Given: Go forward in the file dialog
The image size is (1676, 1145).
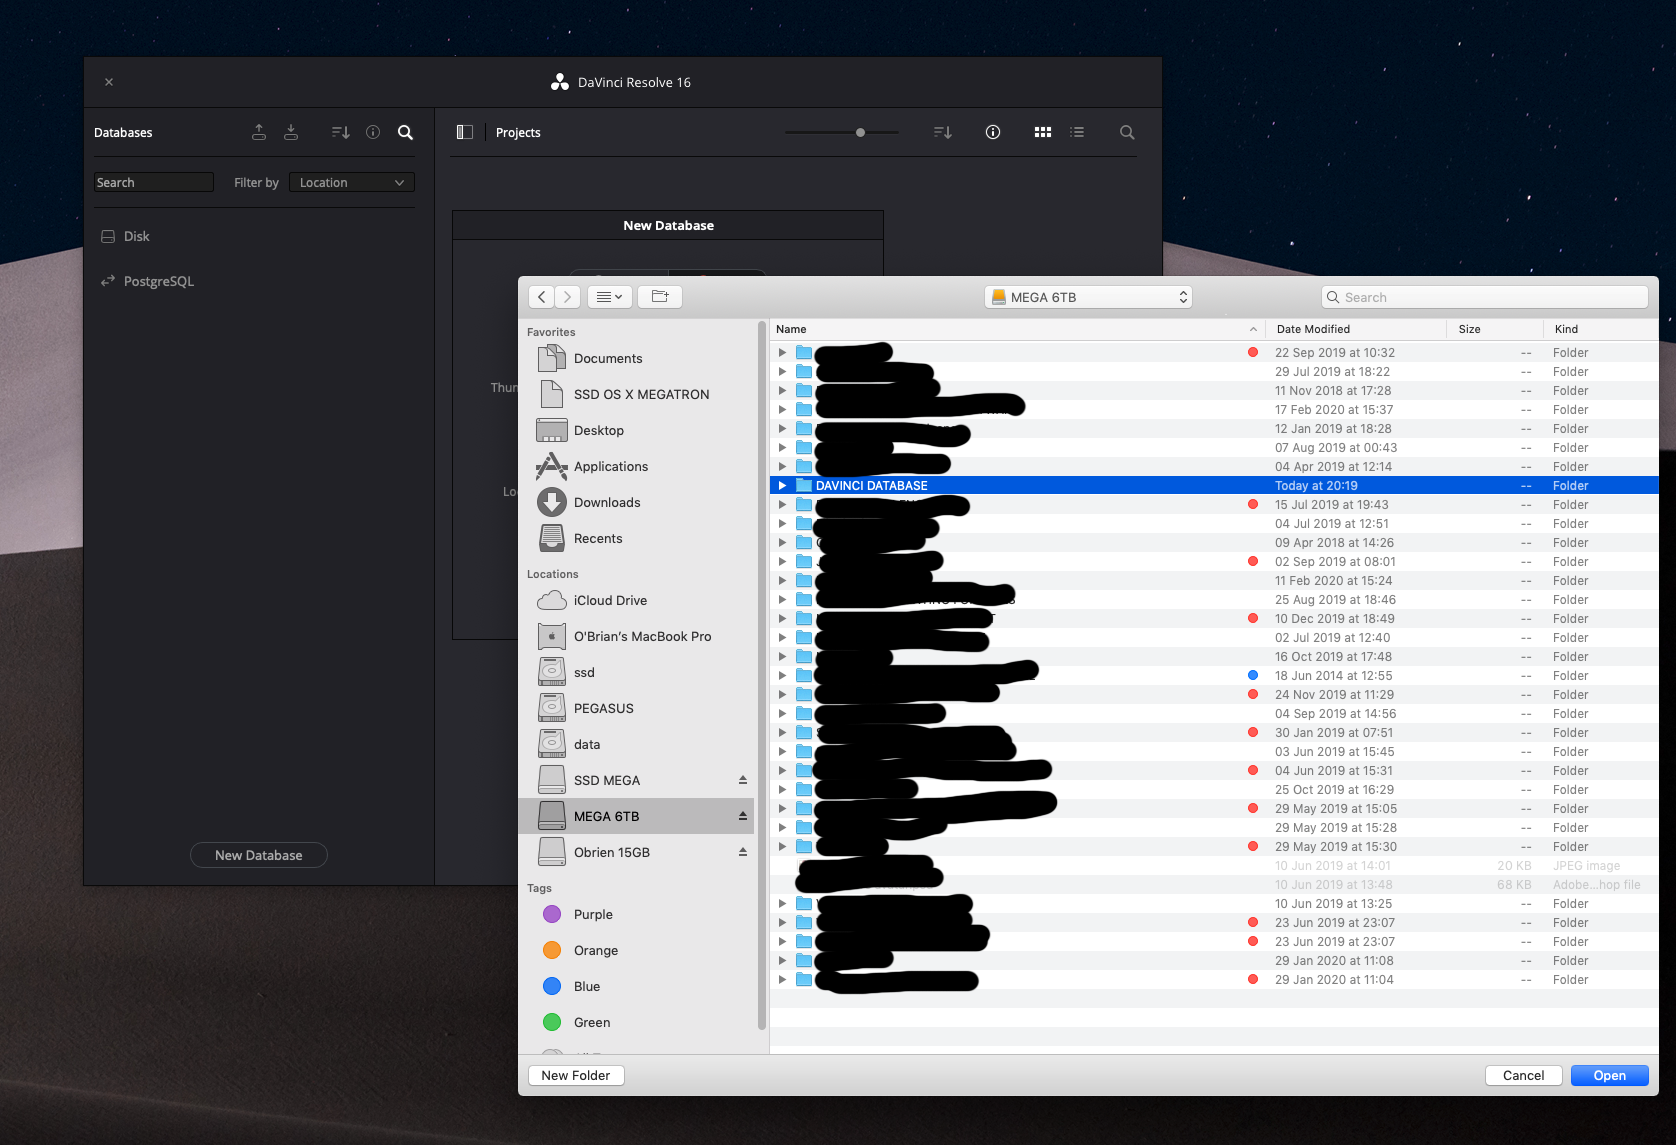Looking at the screenshot, I should (567, 297).
